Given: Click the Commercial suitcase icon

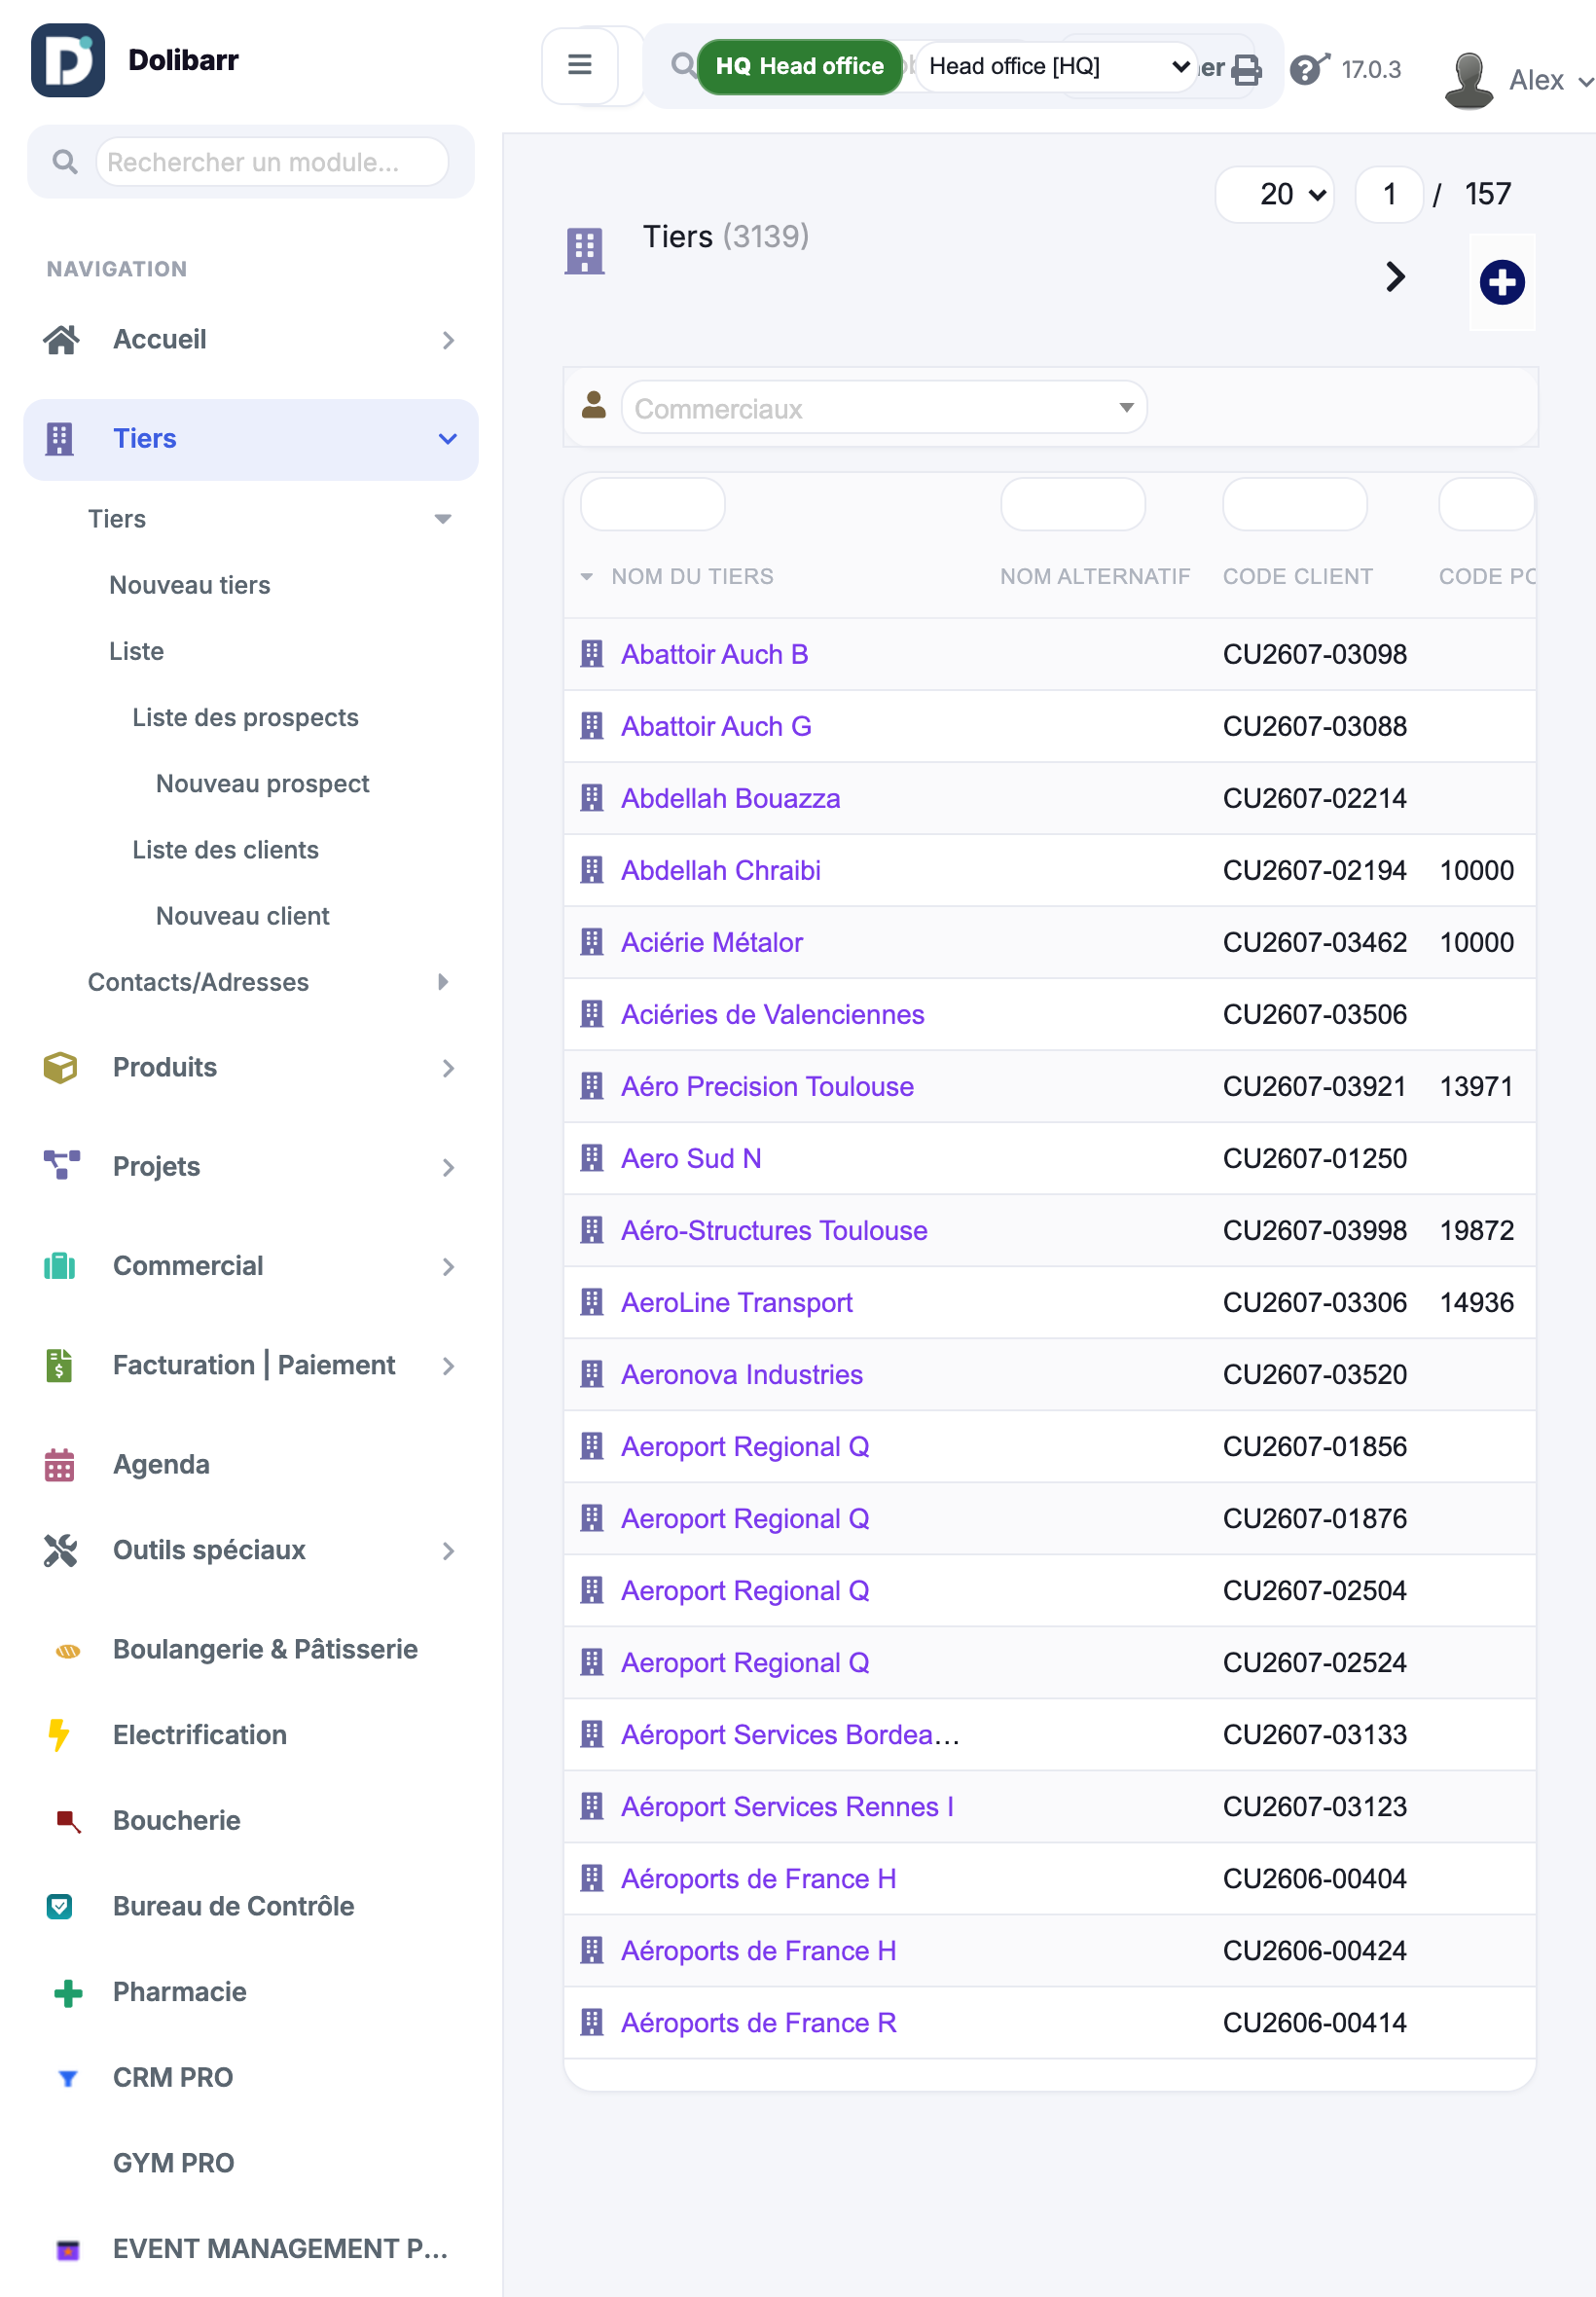Looking at the screenshot, I should coord(60,1265).
